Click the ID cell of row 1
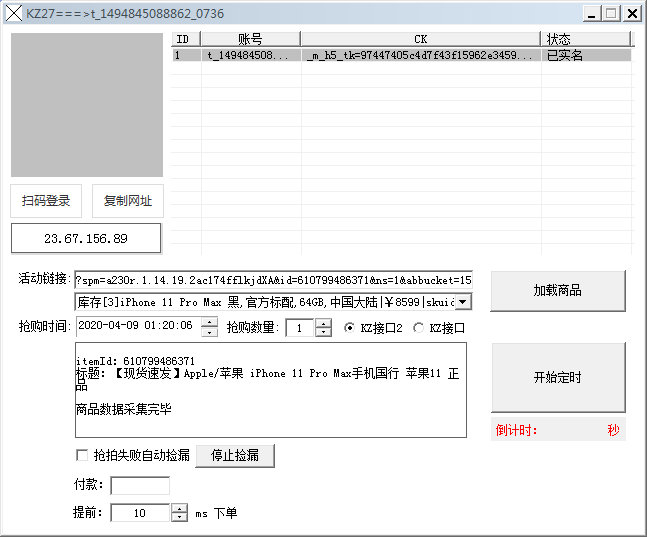The width and height of the screenshot is (647, 537). tap(186, 55)
